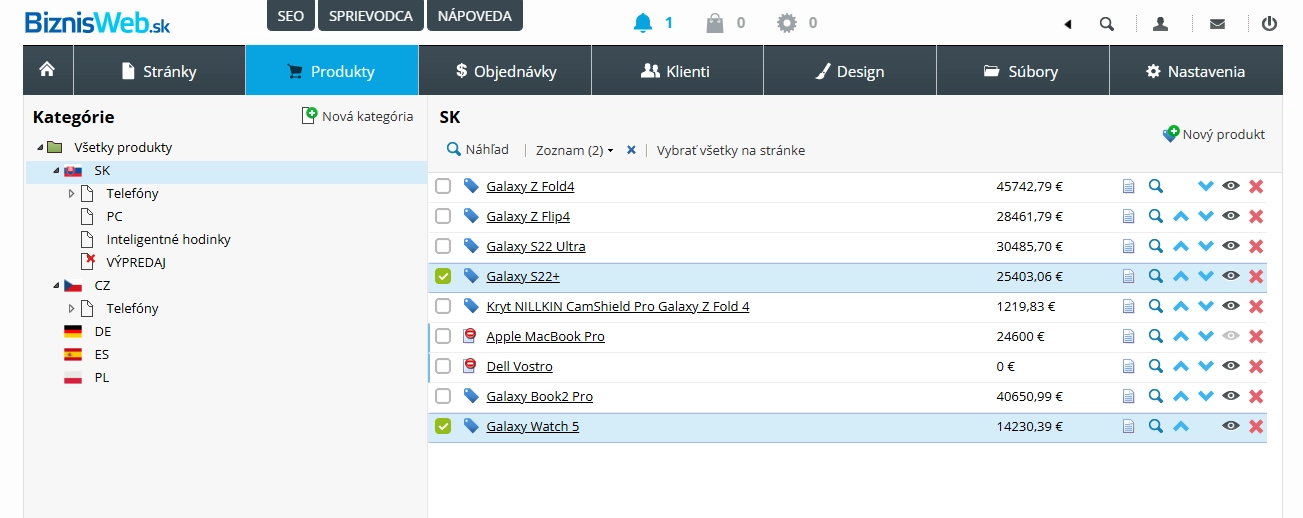
Task: Click the power logout icon
Action: [x=1269, y=24]
